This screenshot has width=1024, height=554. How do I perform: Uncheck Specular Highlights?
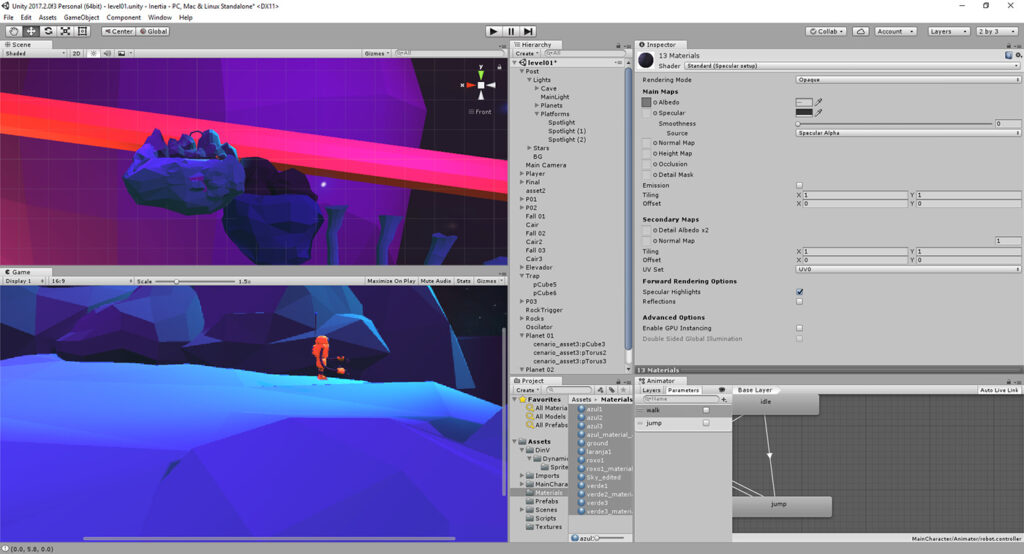point(799,292)
